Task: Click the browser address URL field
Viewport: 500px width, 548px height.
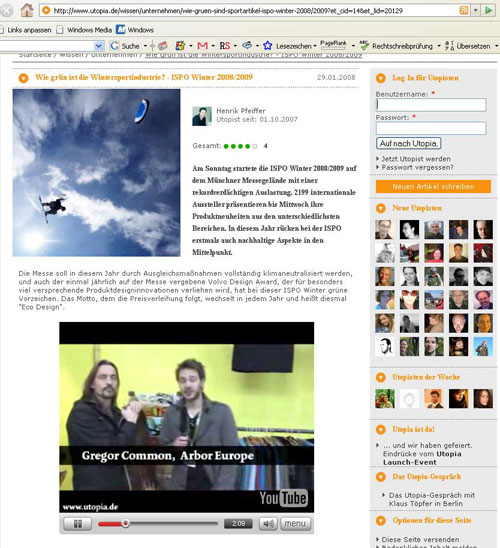Action: (x=254, y=10)
